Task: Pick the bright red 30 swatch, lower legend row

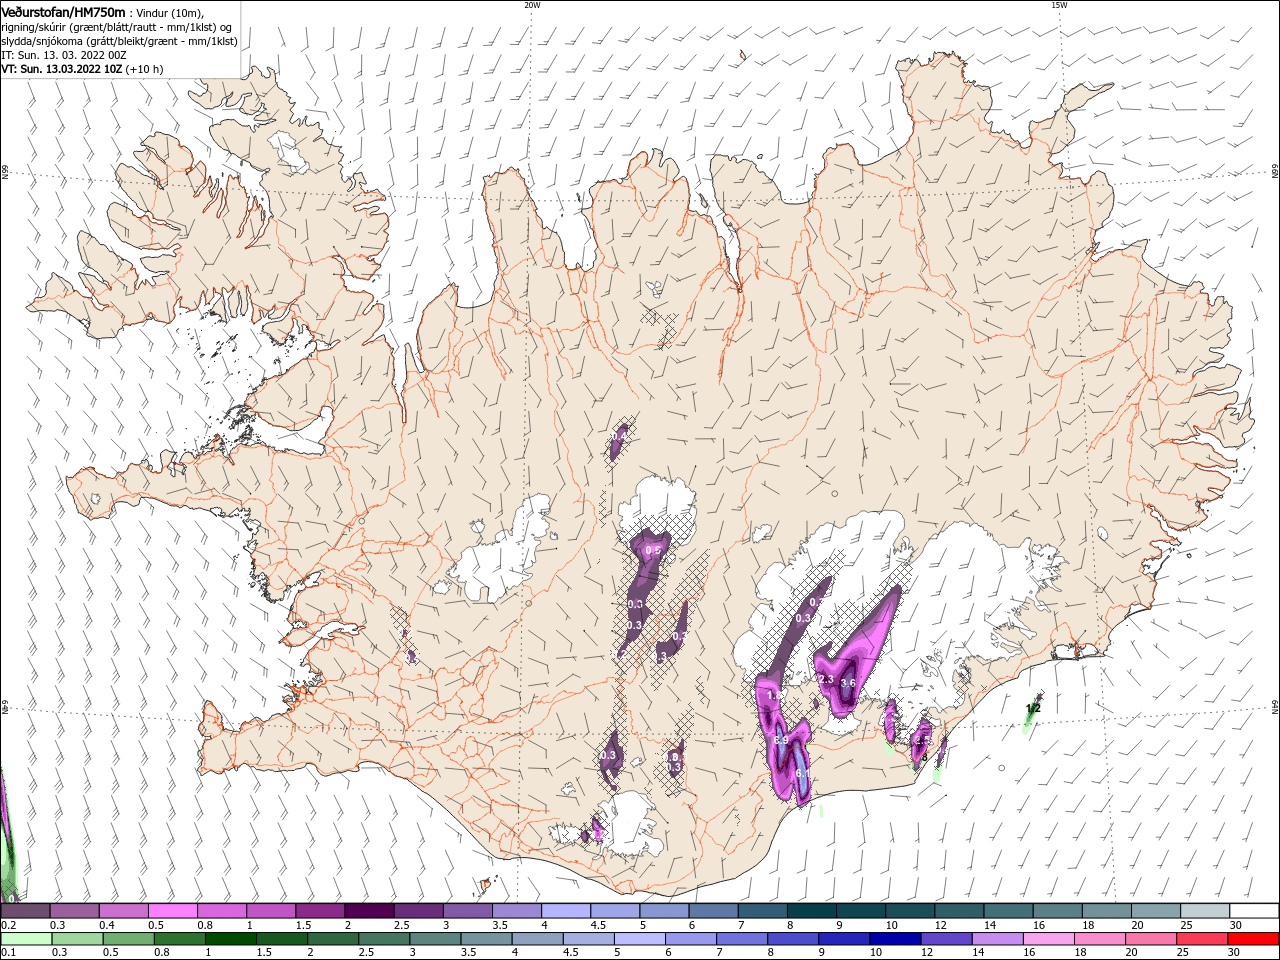Action: (1254, 938)
